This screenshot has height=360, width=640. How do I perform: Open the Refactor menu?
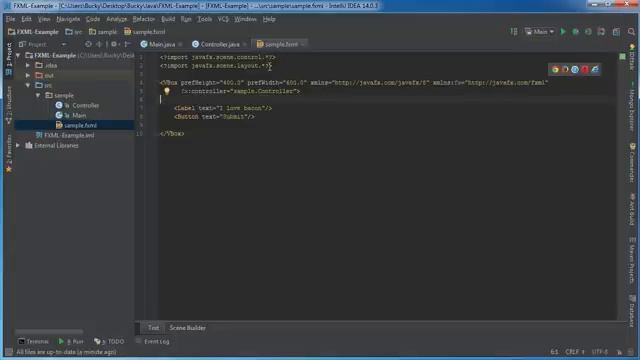(x=144, y=19)
